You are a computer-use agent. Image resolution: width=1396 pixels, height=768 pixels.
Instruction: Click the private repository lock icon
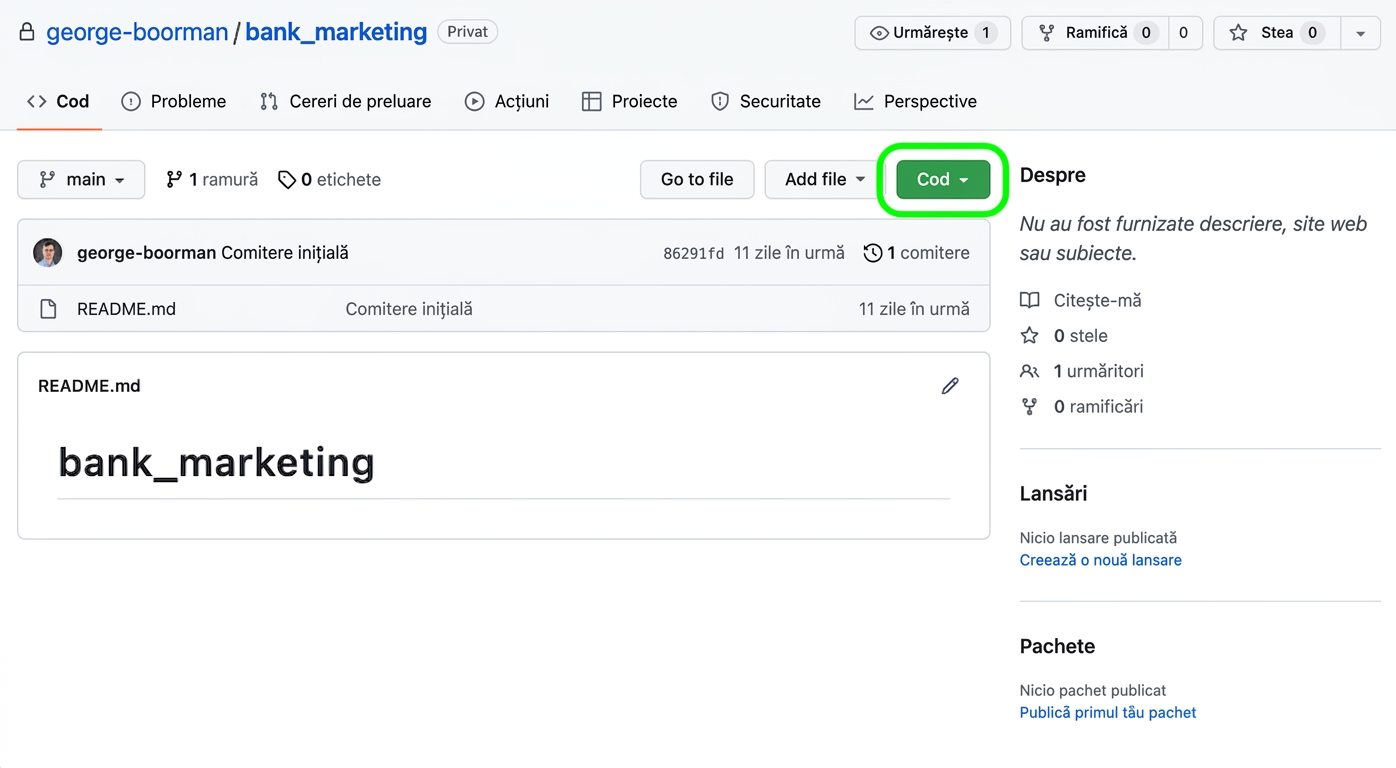(x=27, y=32)
